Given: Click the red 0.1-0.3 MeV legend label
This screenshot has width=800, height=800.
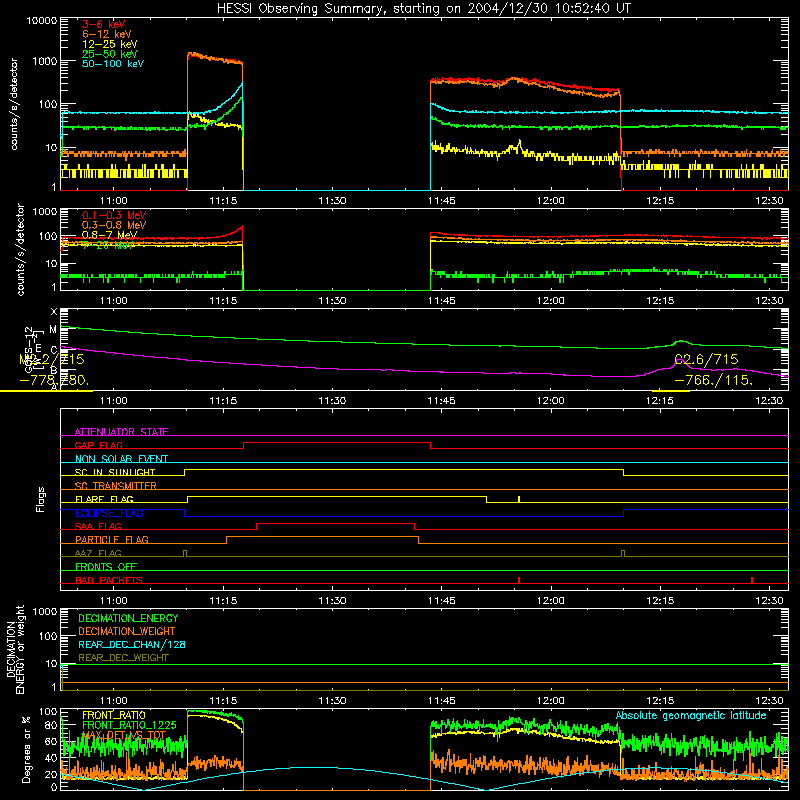Looking at the screenshot, I should [114, 215].
